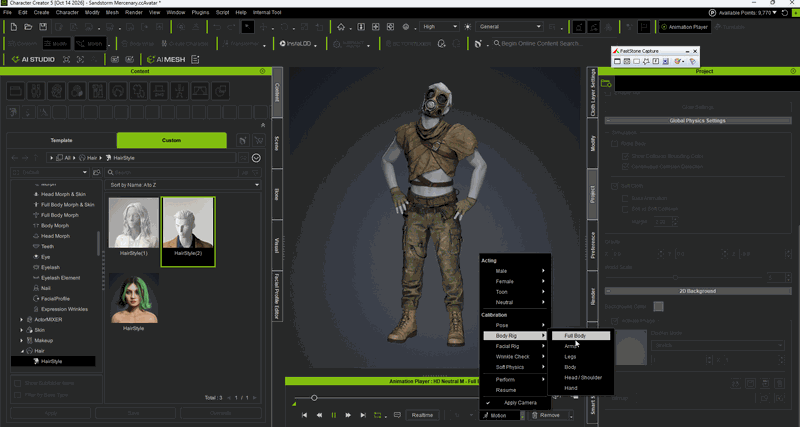The image size is (800, 427).
Task: Open the Plugins menu
Action: [x=201, y=12]
